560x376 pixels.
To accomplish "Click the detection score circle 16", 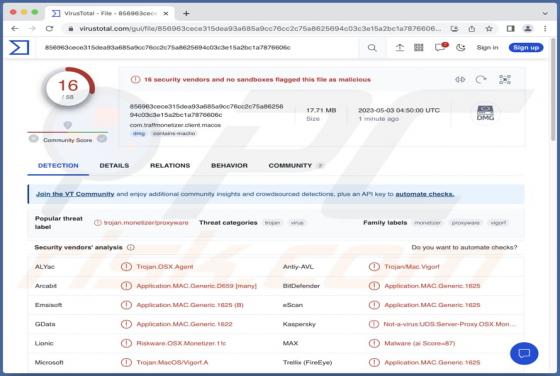I will point(68,88).
